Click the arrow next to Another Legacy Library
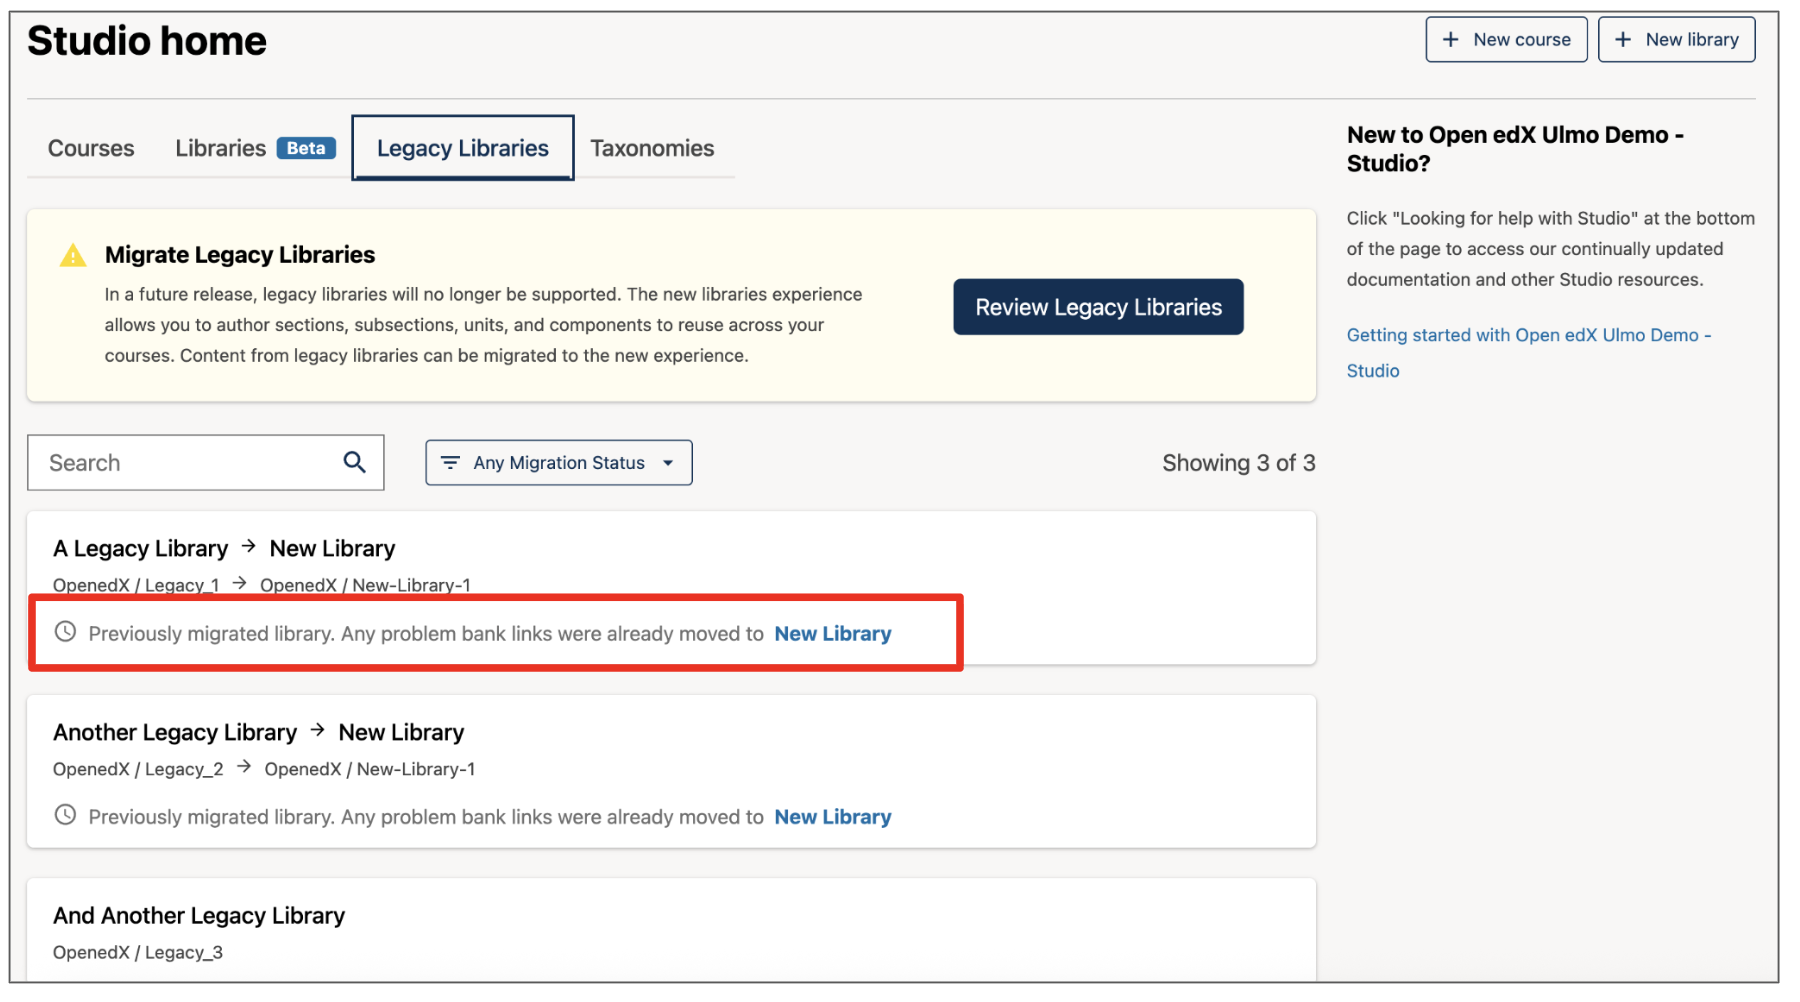This screenshot has height=1002, width=1800. [x=316, y=731]
